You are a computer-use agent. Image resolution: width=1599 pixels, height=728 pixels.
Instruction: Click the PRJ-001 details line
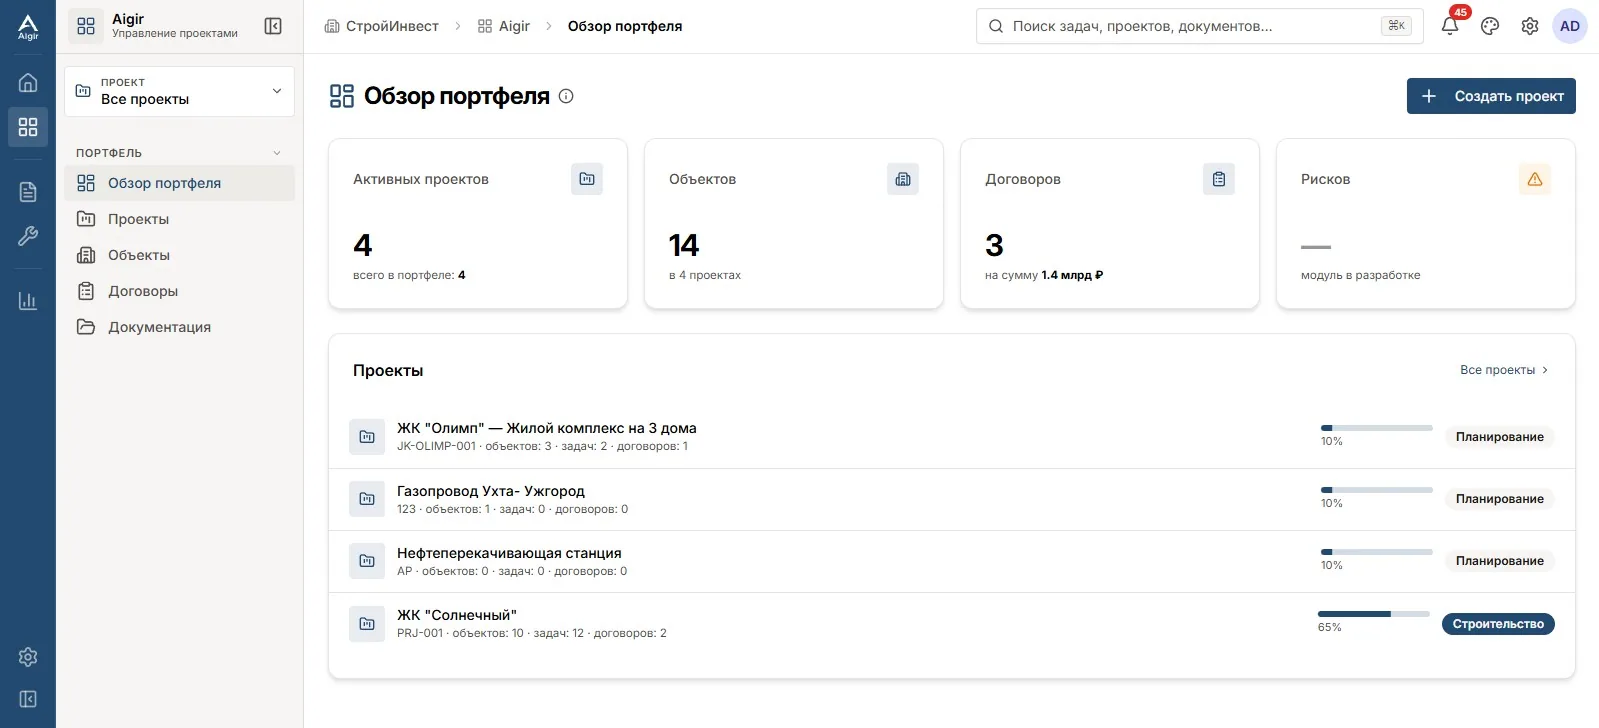531,633
